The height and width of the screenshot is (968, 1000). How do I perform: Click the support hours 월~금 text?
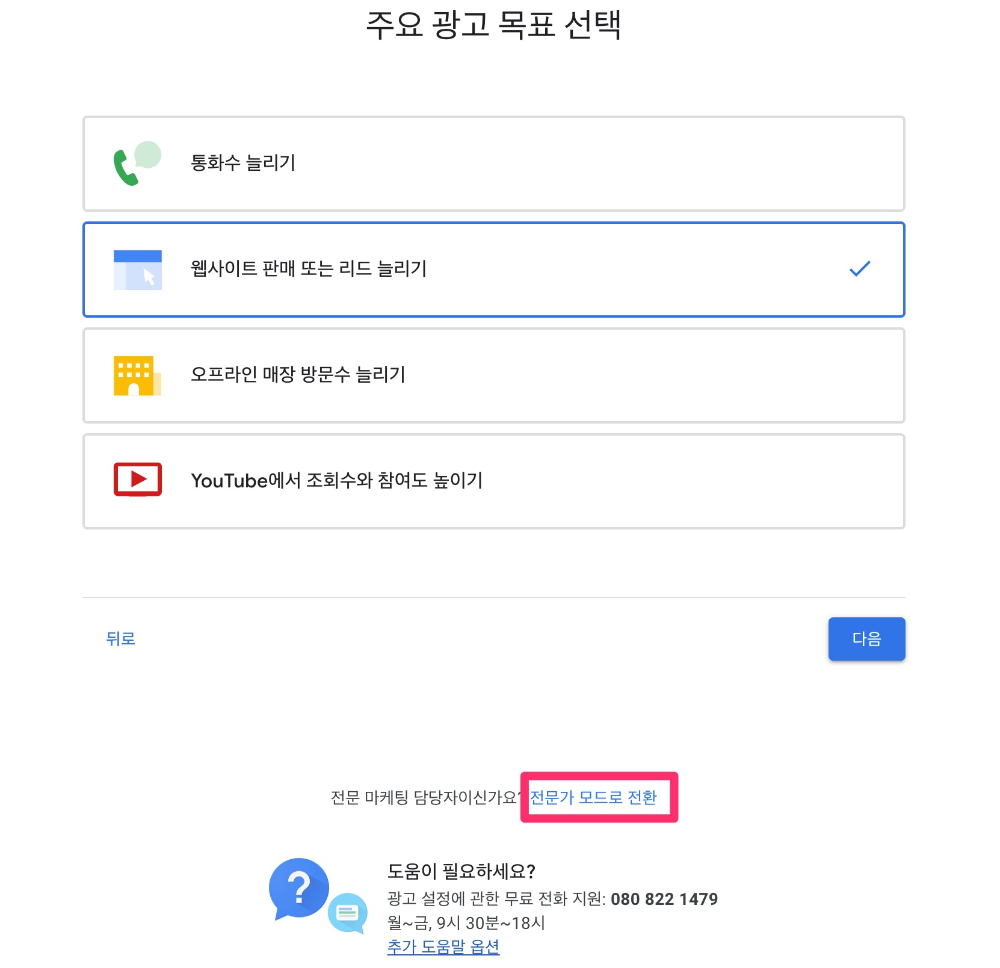[x=466, y=923]
